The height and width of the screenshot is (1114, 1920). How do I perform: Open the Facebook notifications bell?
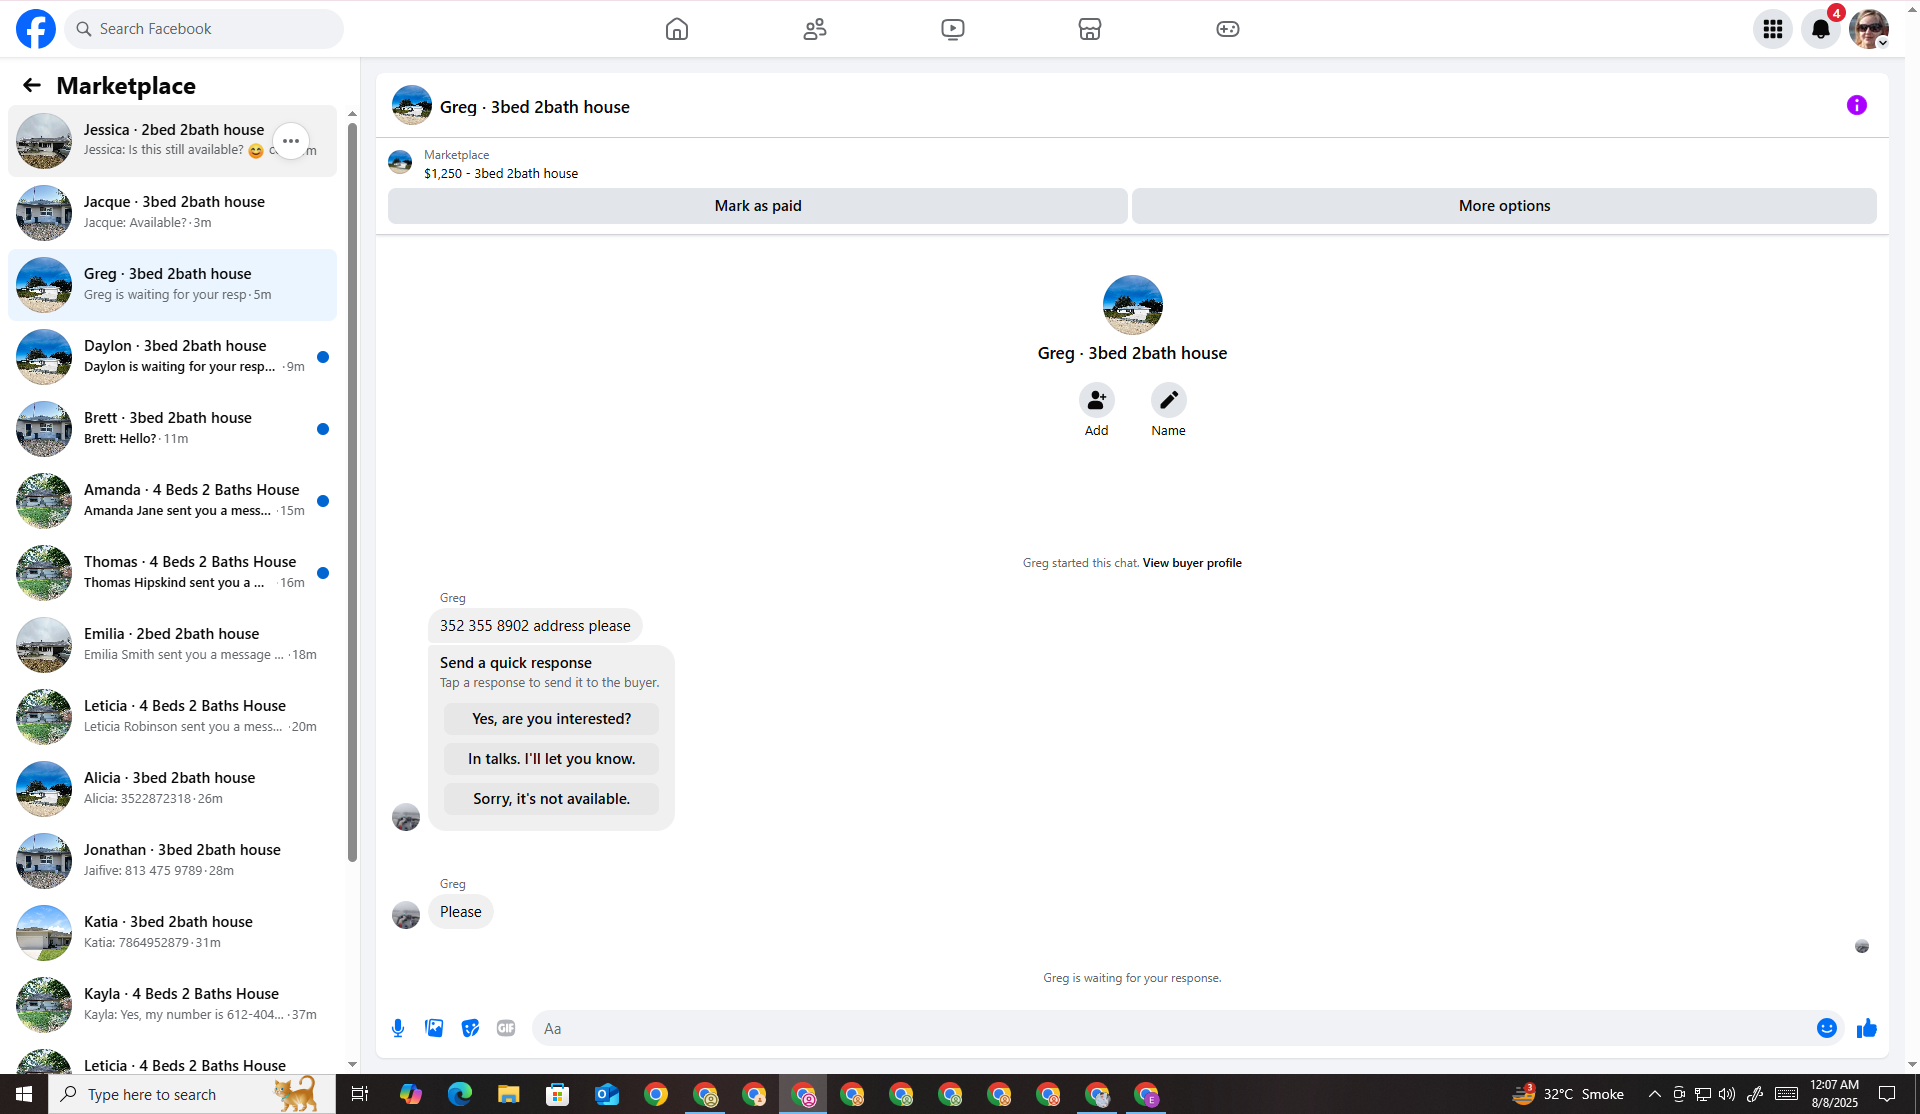point(1820,29)
